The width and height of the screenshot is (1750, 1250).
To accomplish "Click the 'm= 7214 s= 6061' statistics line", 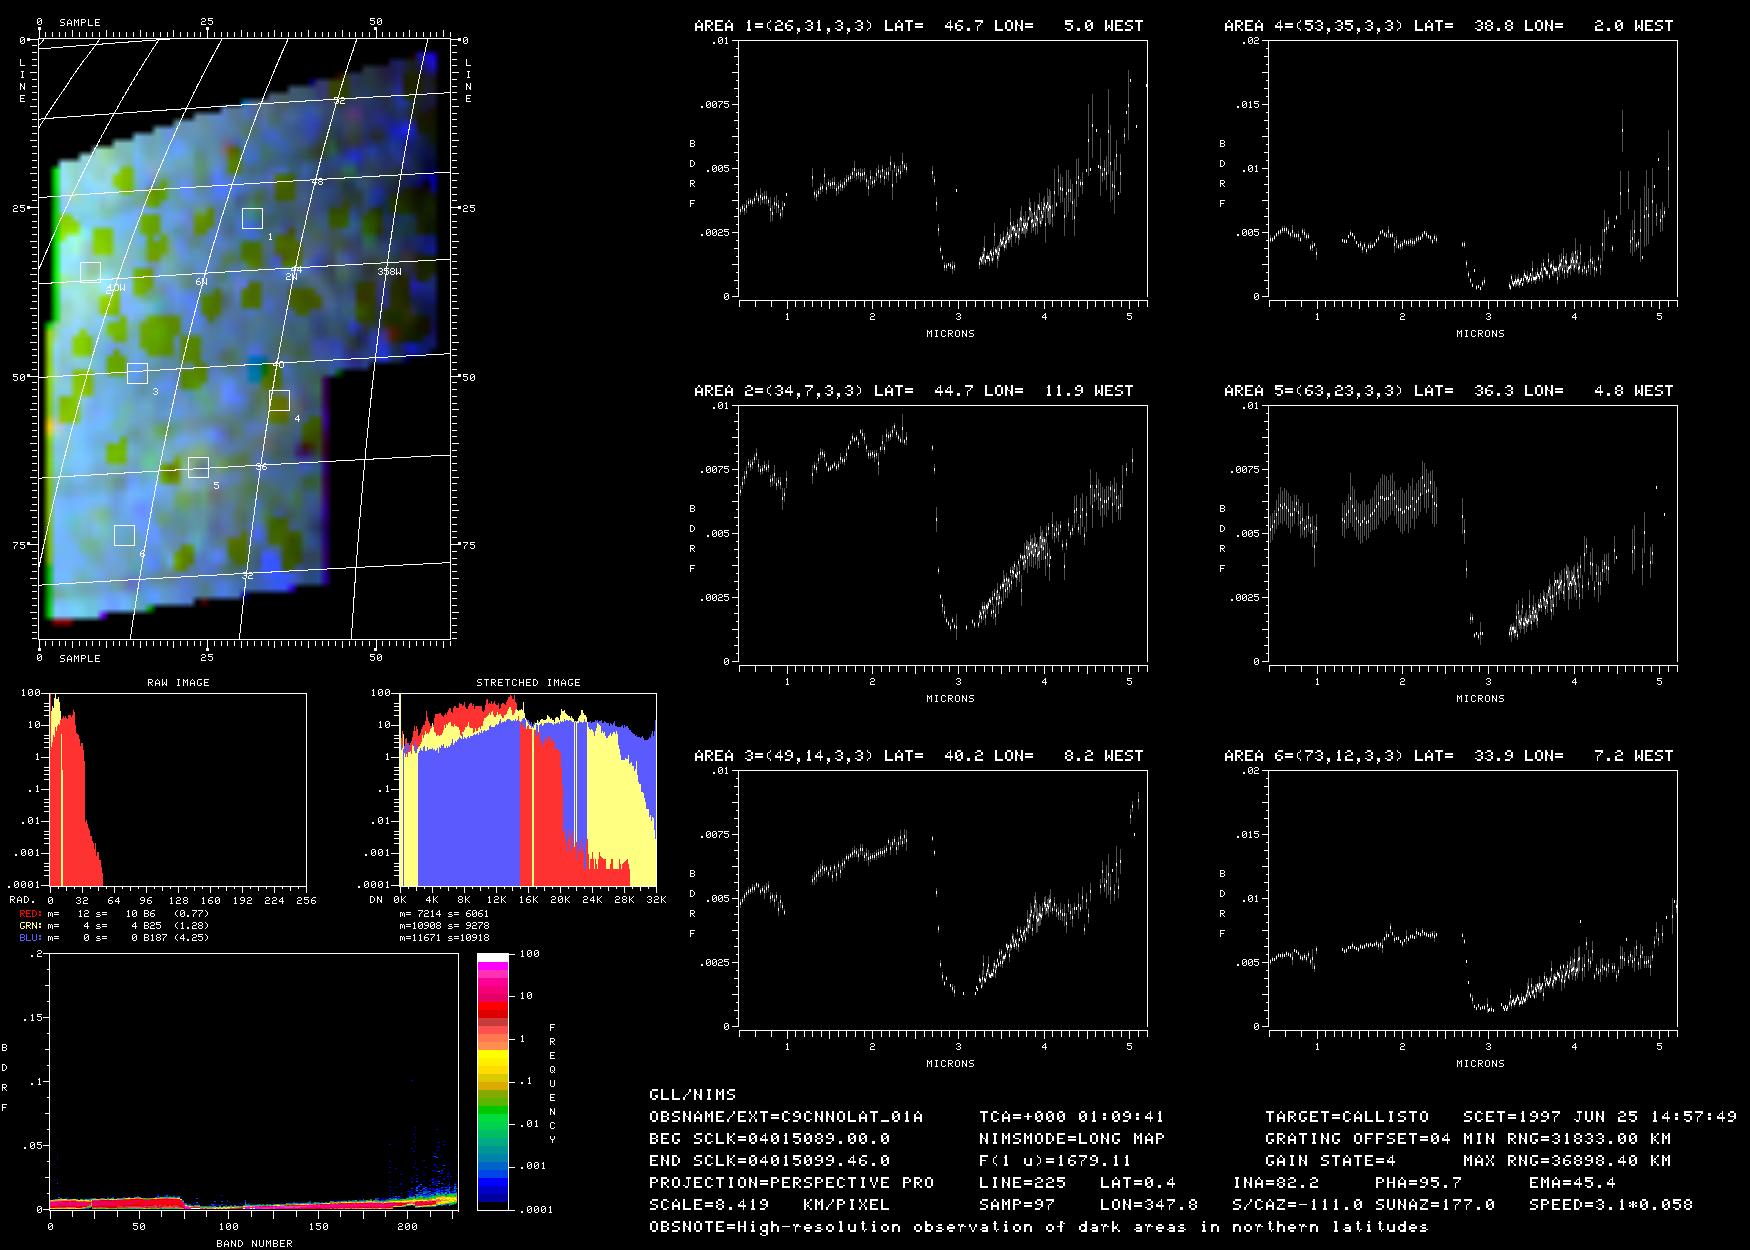I will click(444, 914).
